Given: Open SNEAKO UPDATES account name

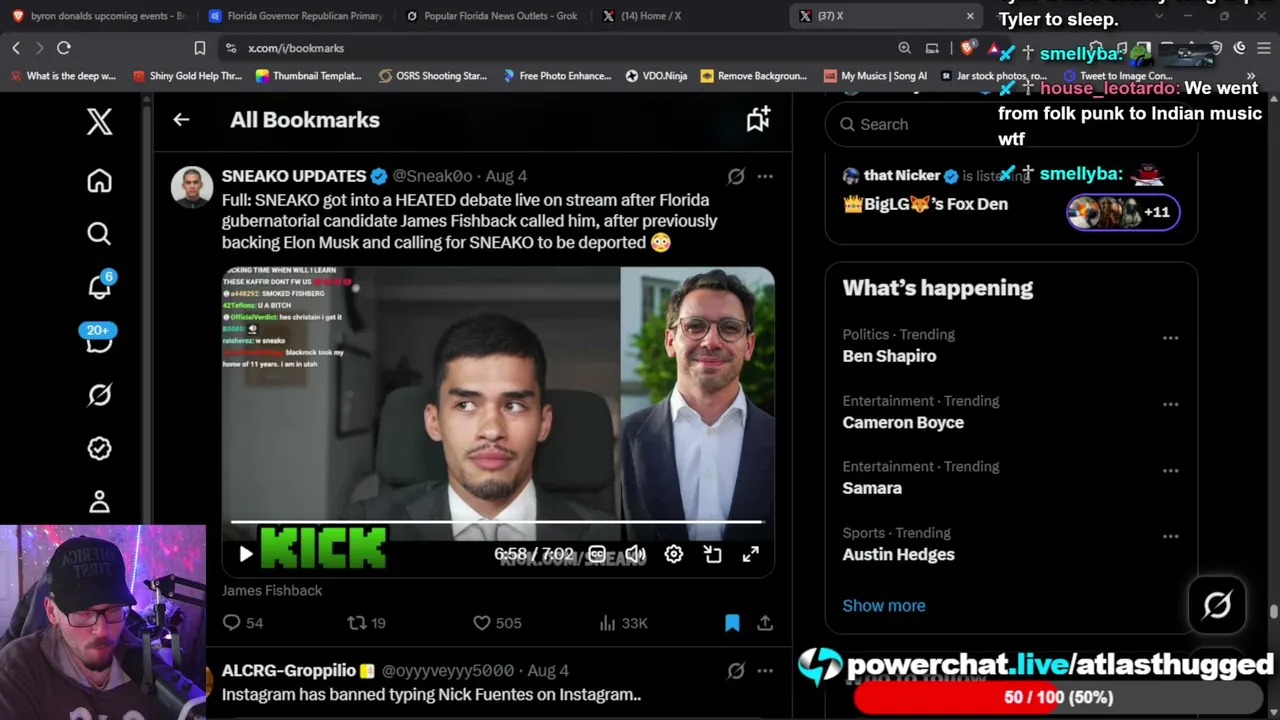Looking at the screenshot, I should tap(294, 176).
